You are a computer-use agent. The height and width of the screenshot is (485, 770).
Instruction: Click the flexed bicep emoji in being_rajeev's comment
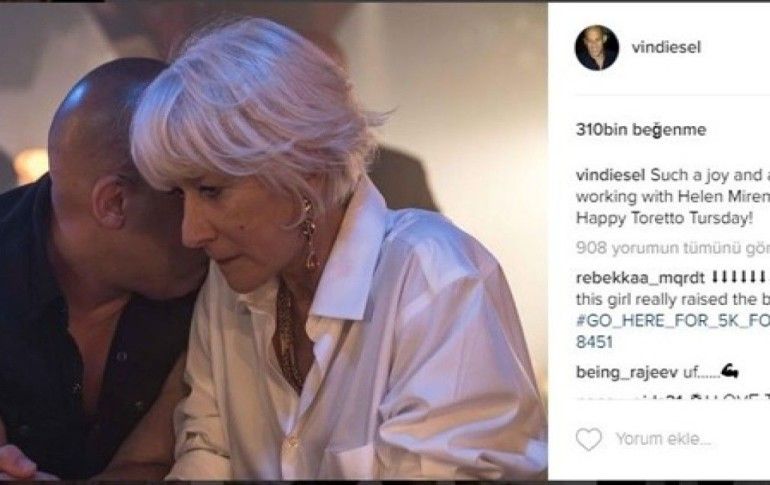[727, 372]
